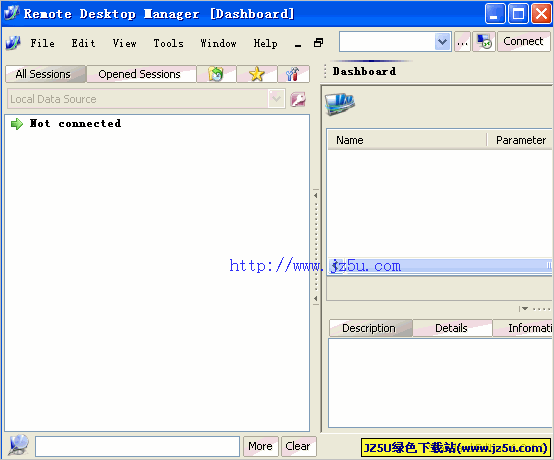Click the quick connect host input field

point(387,42)
